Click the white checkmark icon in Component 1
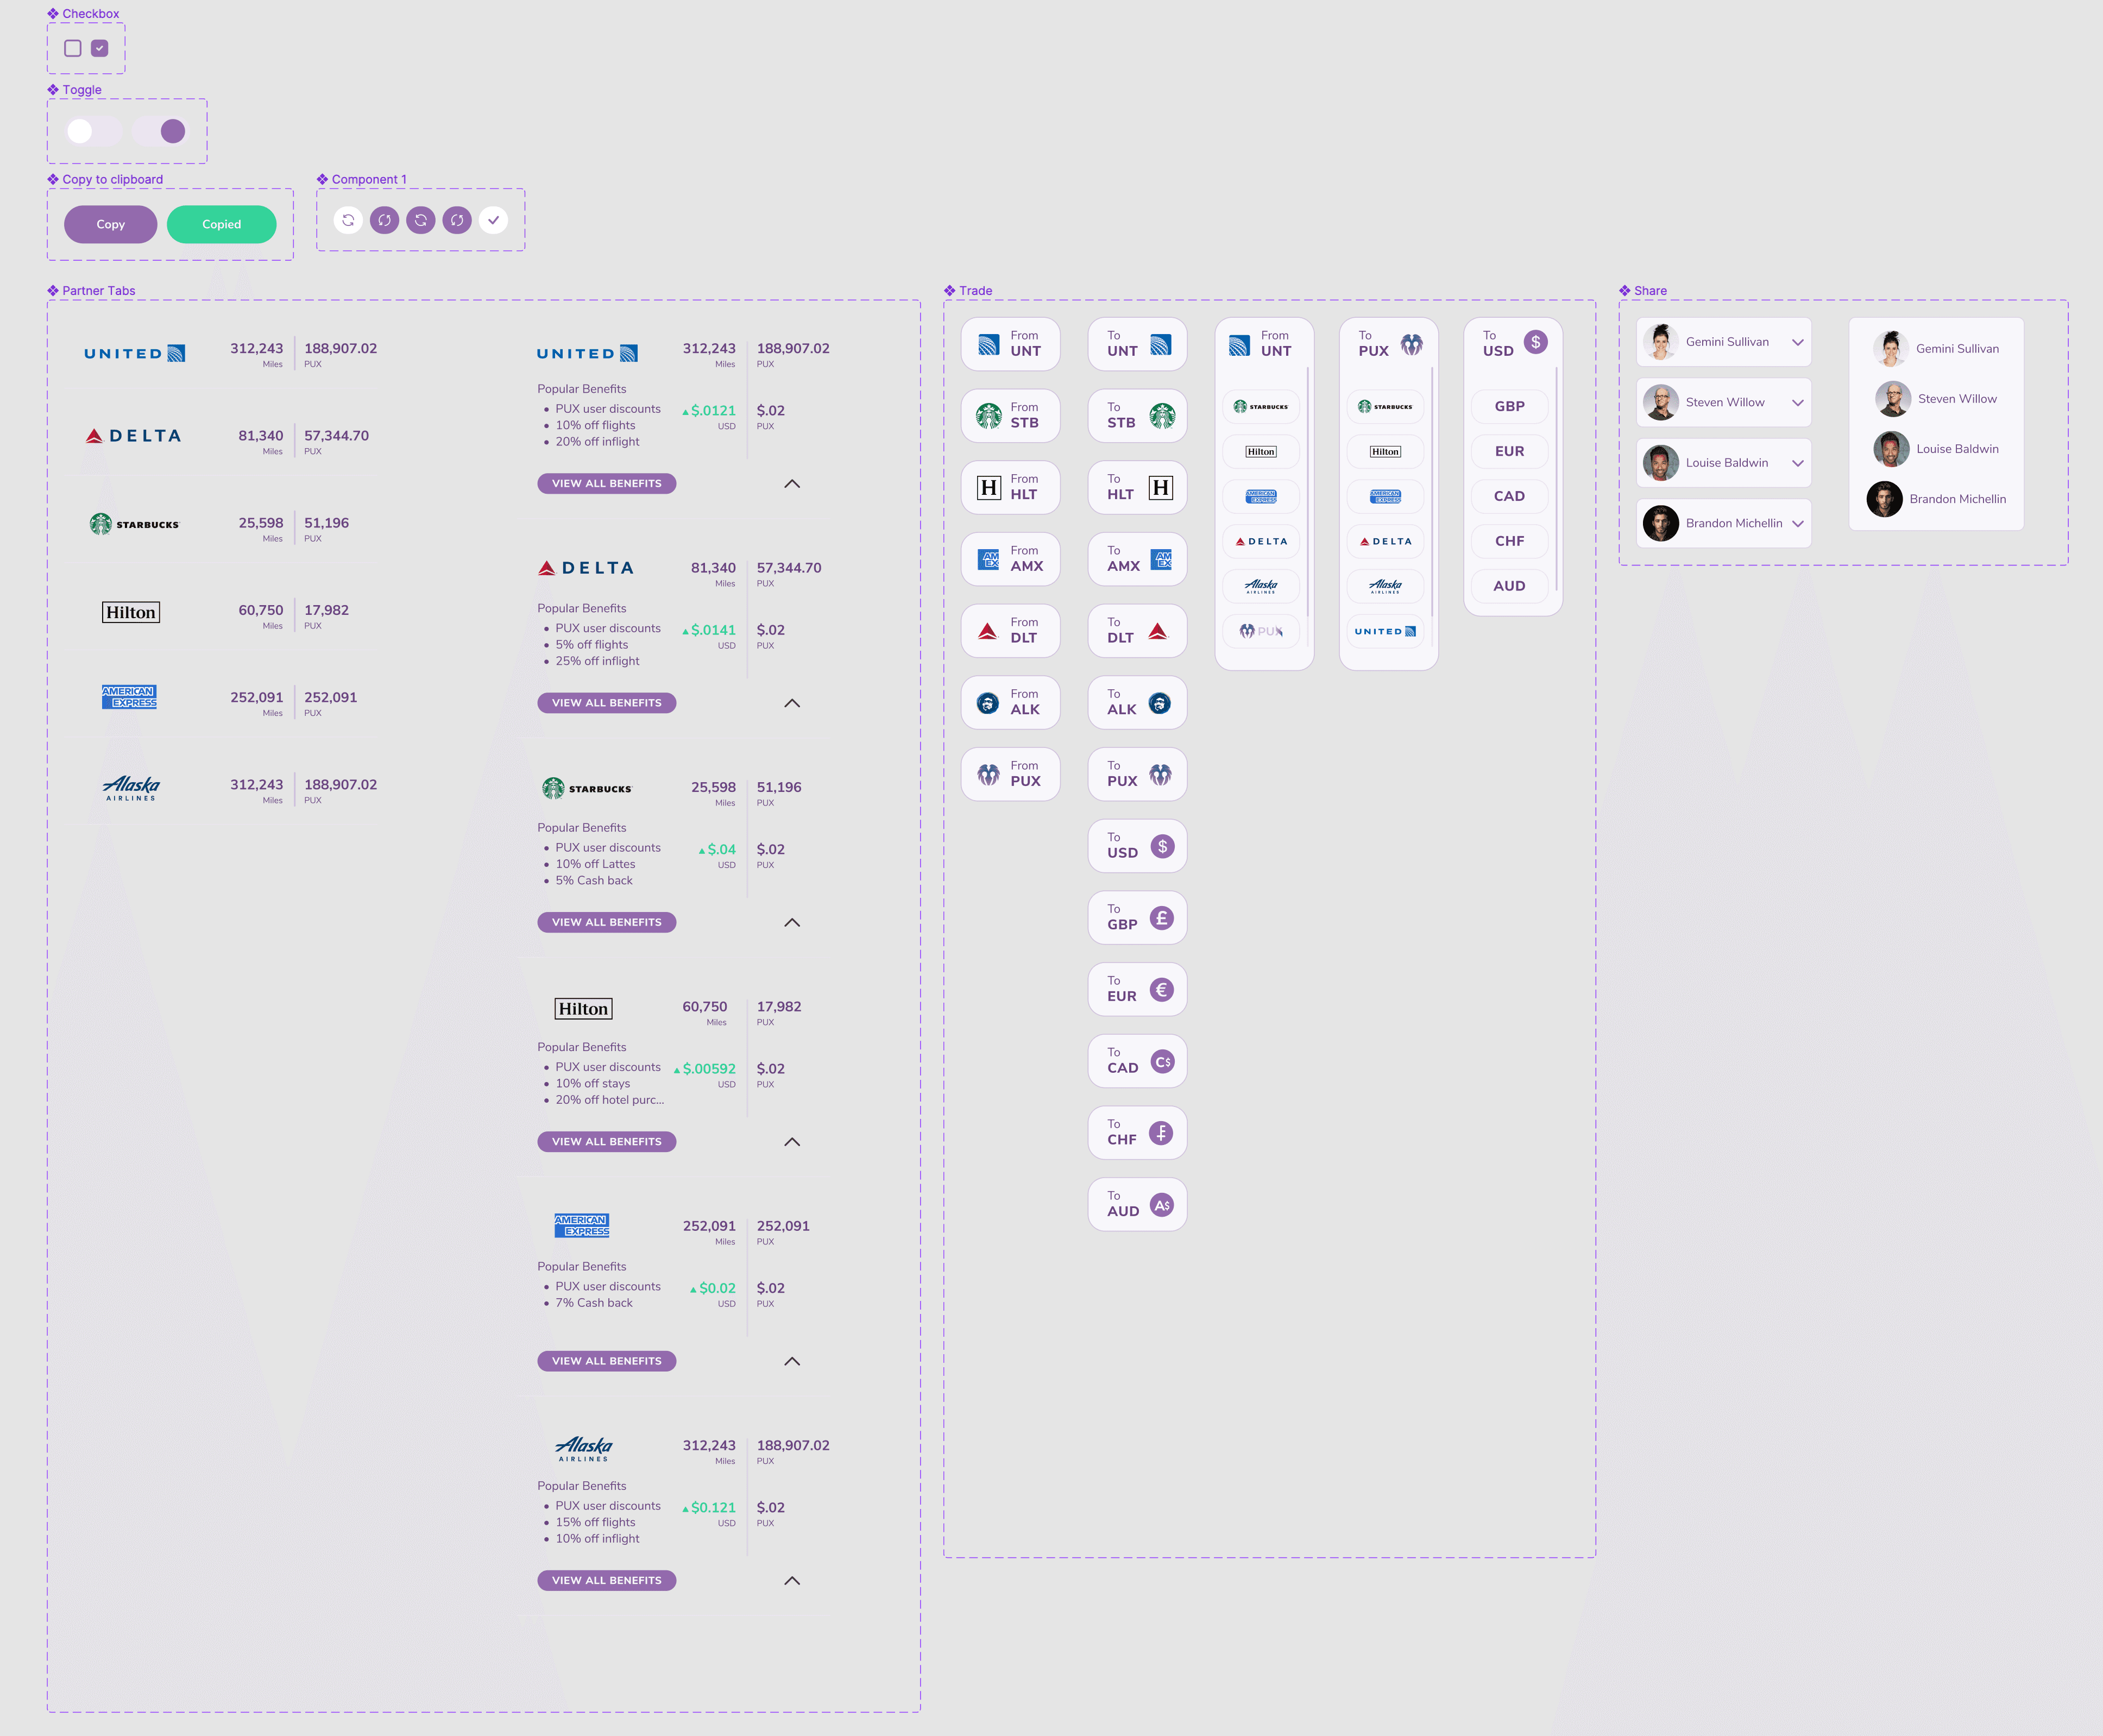Image resolution: width=2103 pixels, height=1736 pixels. coord(493,220)
